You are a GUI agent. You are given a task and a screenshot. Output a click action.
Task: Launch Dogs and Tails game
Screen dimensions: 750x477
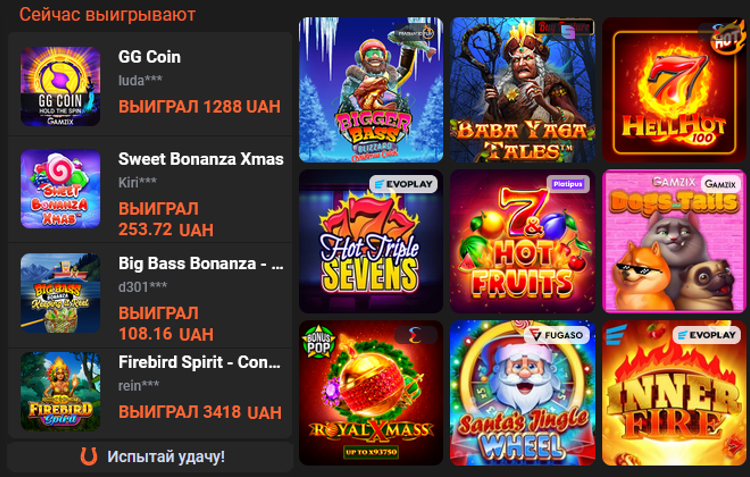pyautogui.click(x=674, y=241)
